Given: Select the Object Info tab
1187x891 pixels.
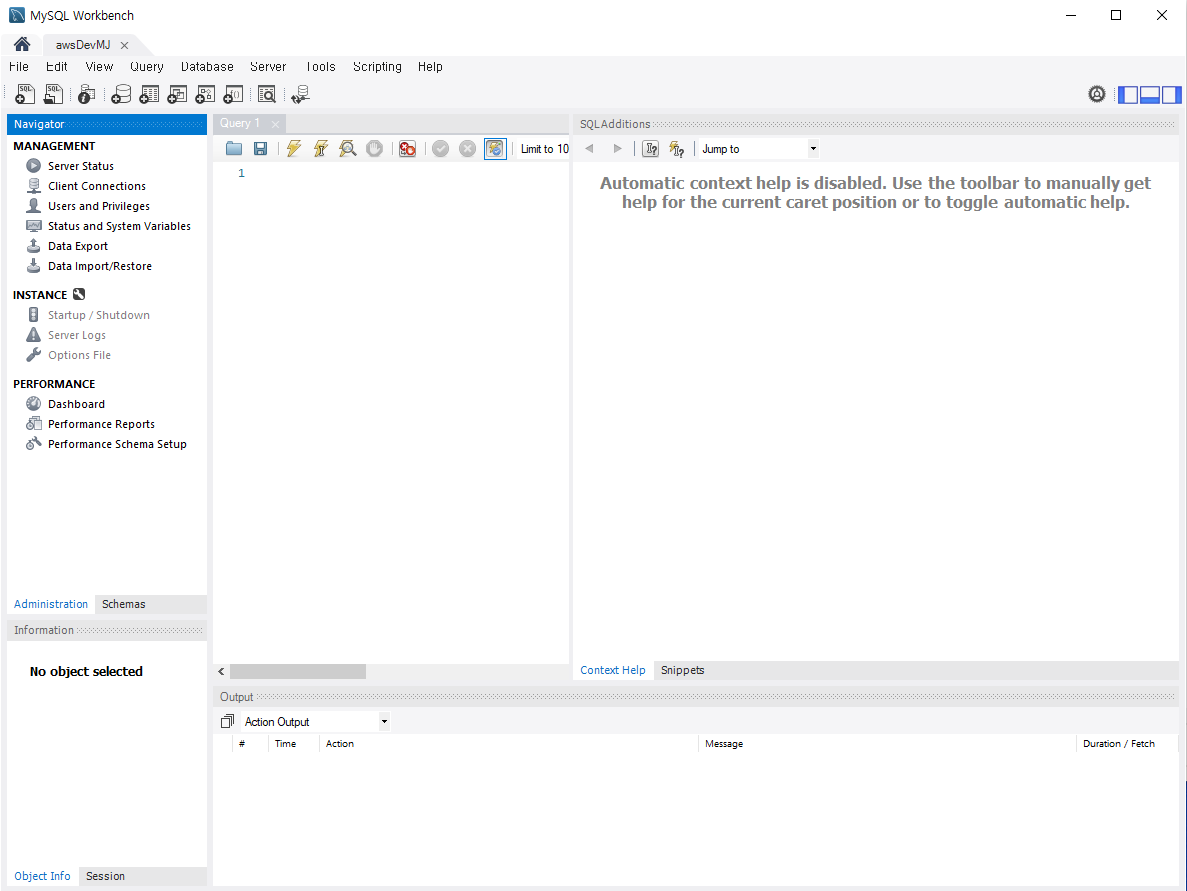Looking at the screenshot, I should 42,876.
